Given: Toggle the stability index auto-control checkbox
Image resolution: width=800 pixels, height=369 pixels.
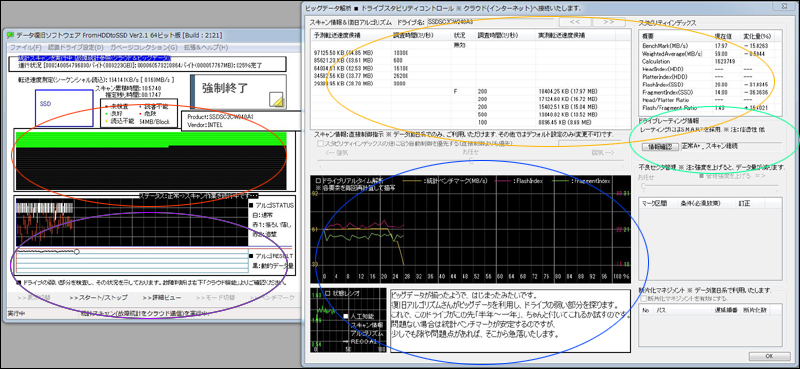Looking at the screenshot, I should (320, 143).
